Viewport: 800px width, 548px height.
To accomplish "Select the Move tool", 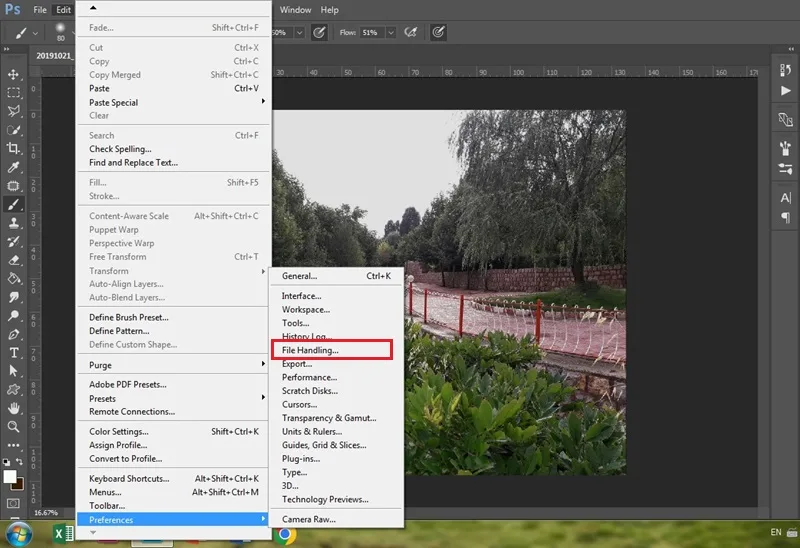I will (x=13, y=74).
